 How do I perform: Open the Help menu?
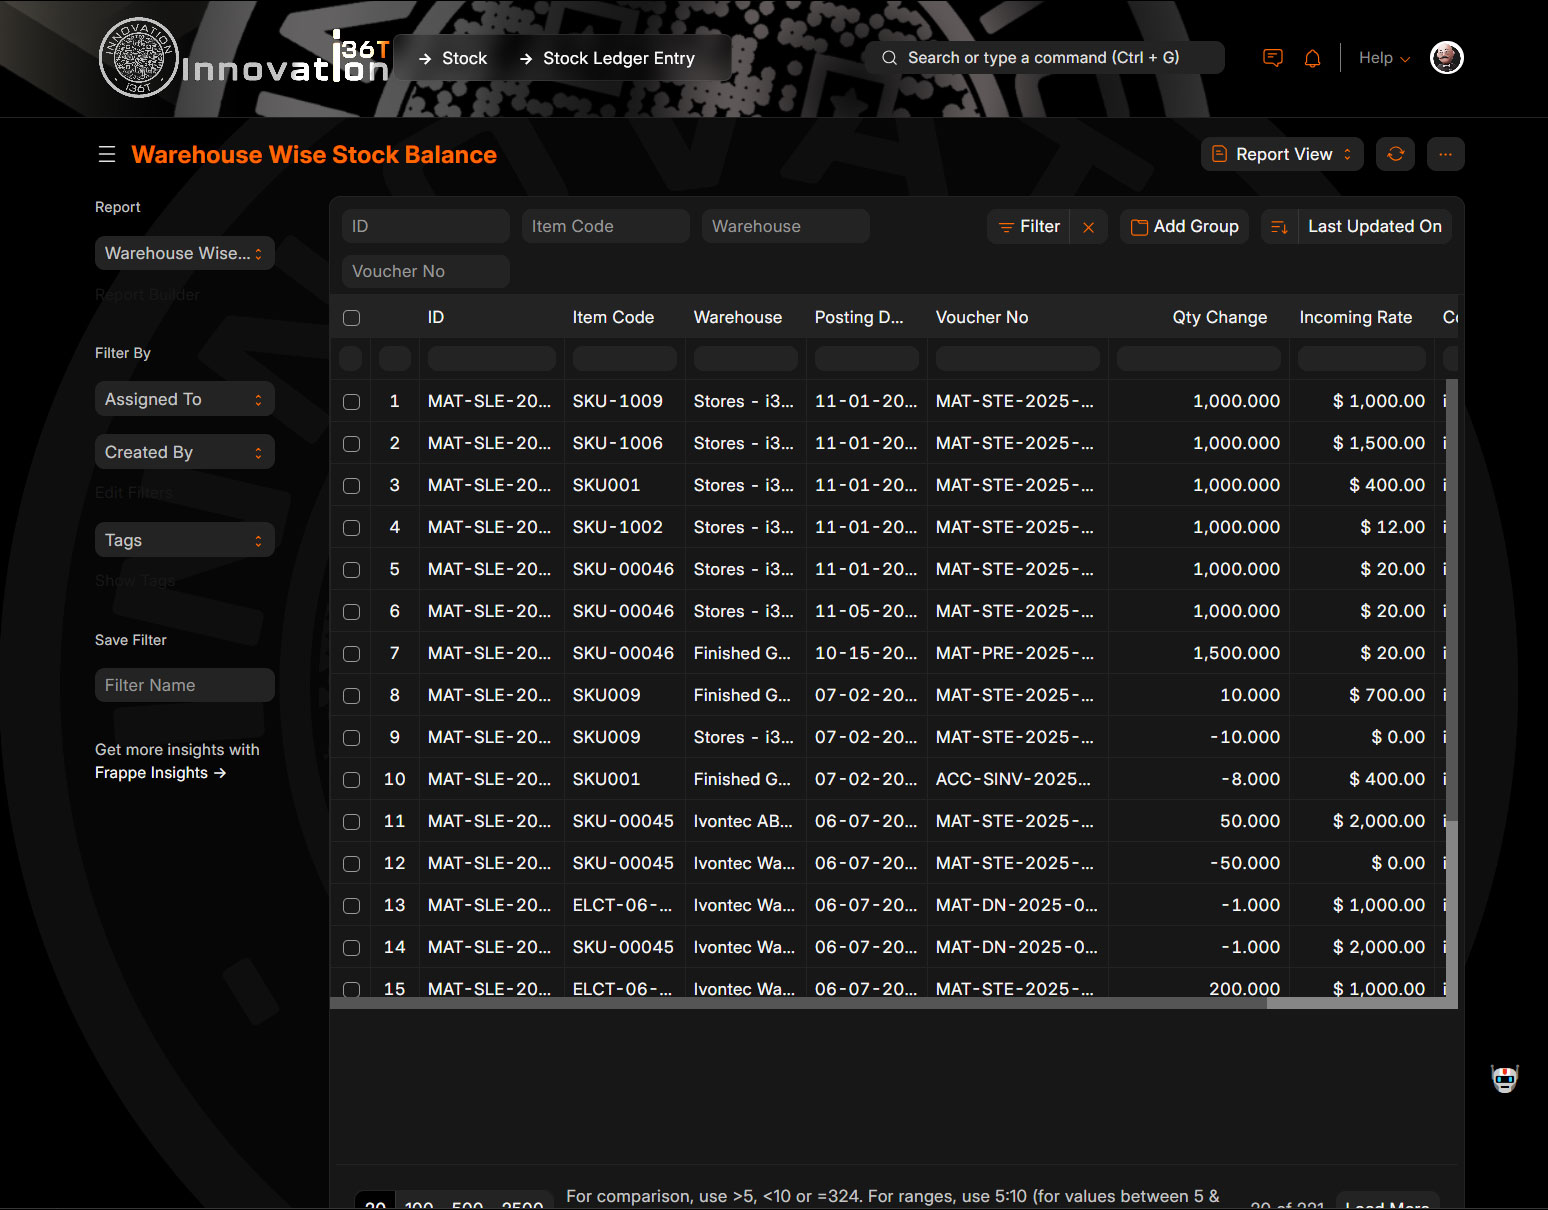pos(1384,58)
